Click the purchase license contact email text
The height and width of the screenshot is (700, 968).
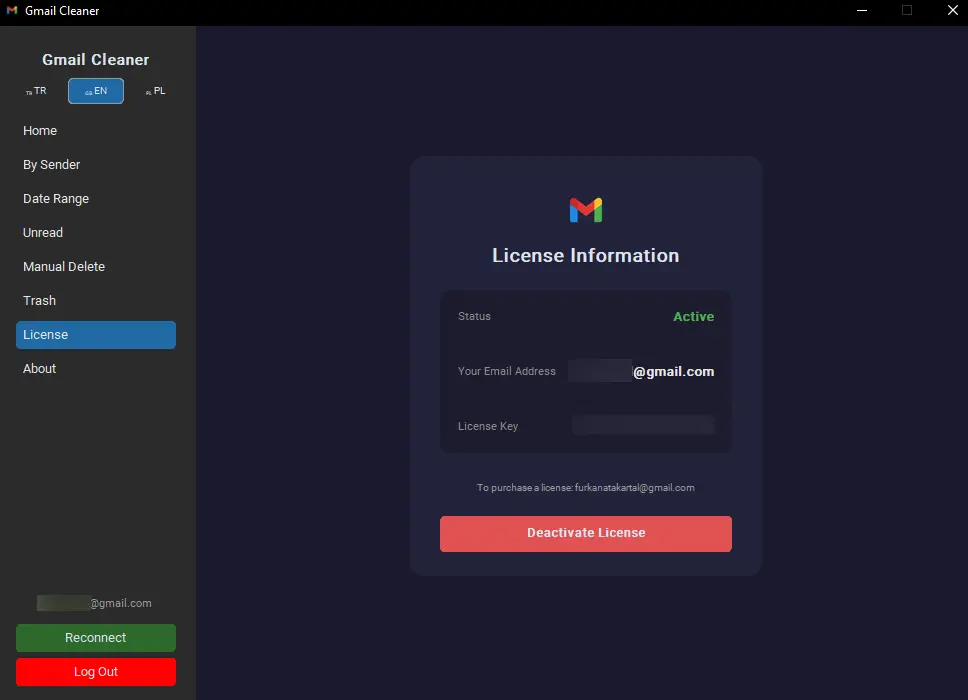coord(635,488)
